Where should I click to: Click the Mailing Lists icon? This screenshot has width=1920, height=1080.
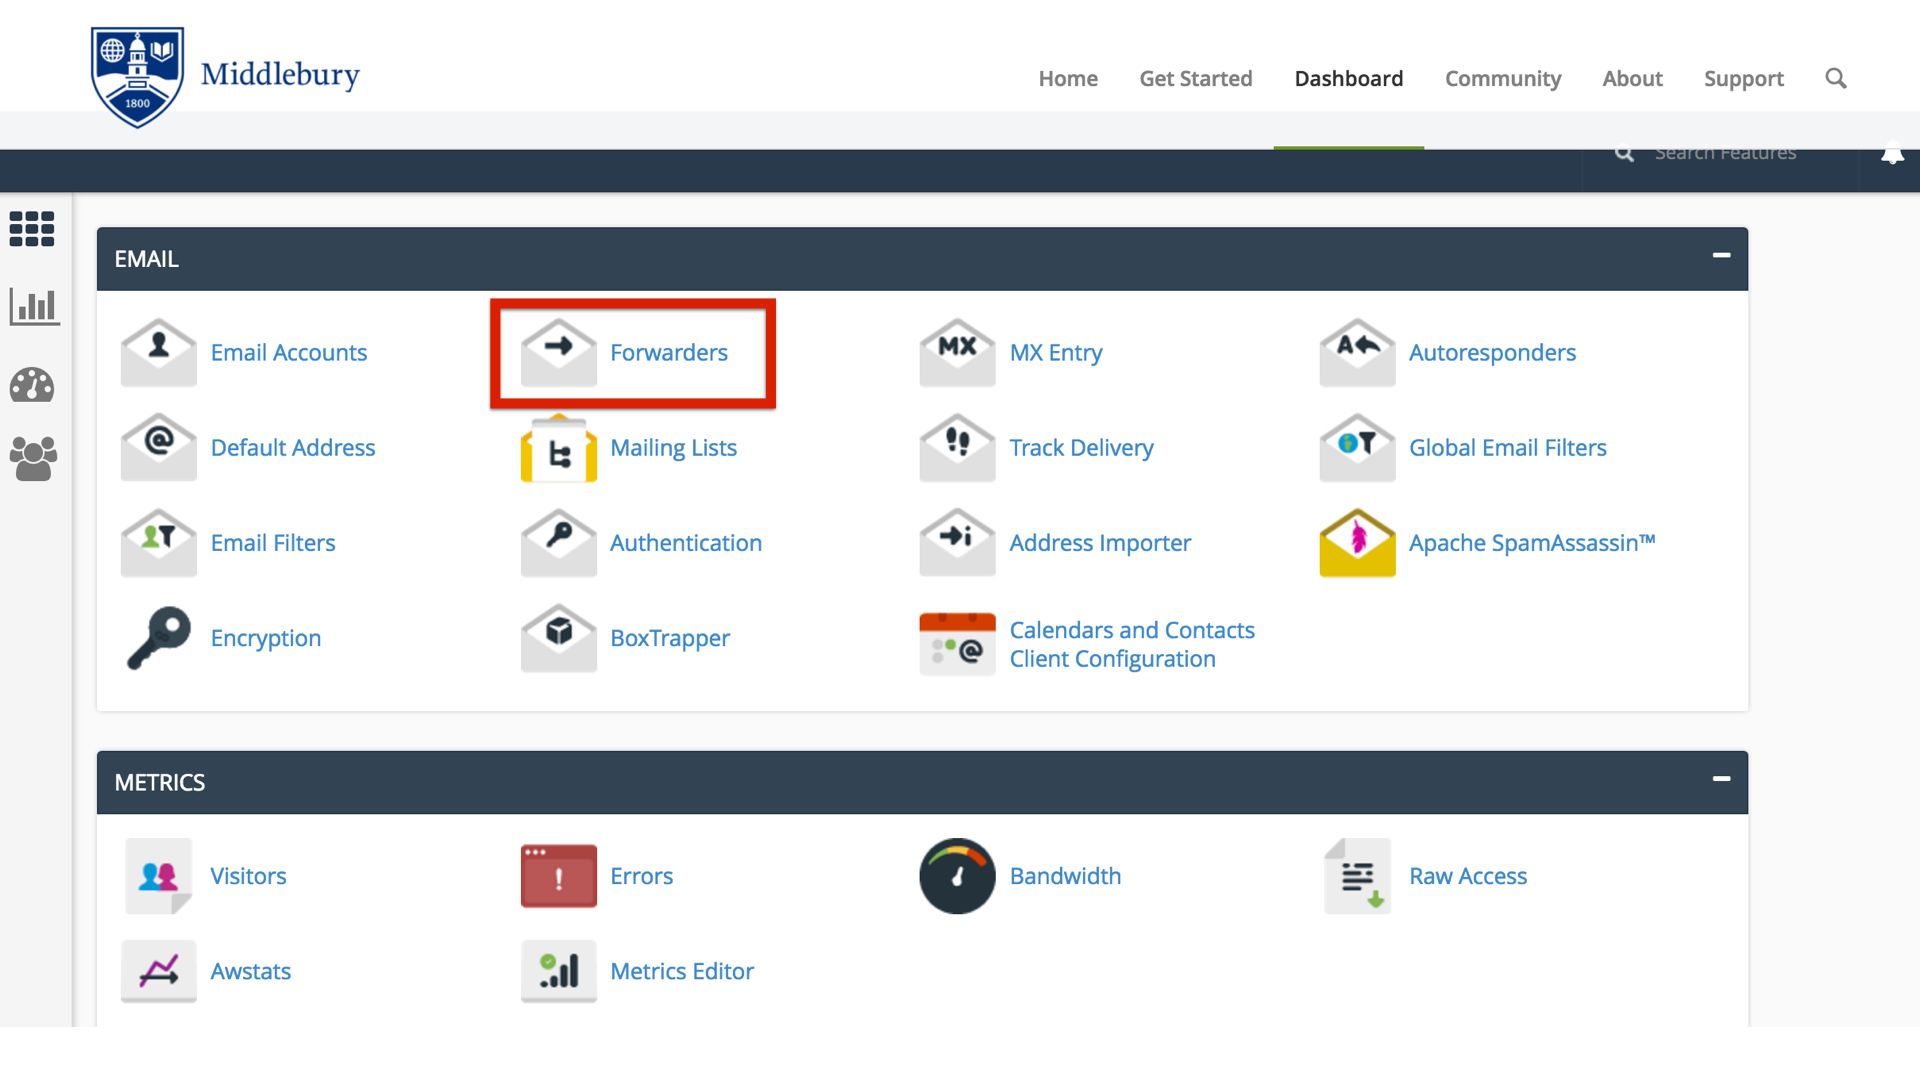(558, 448)
